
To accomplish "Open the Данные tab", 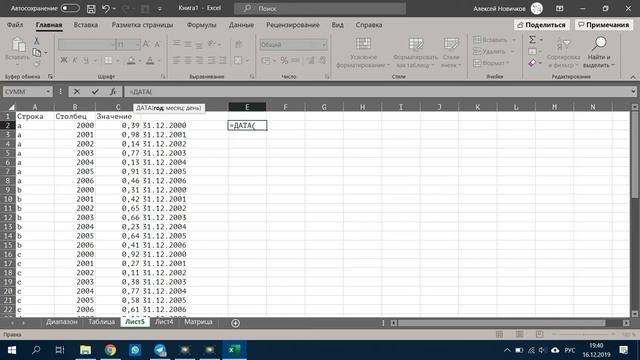I will click(241, 25).
